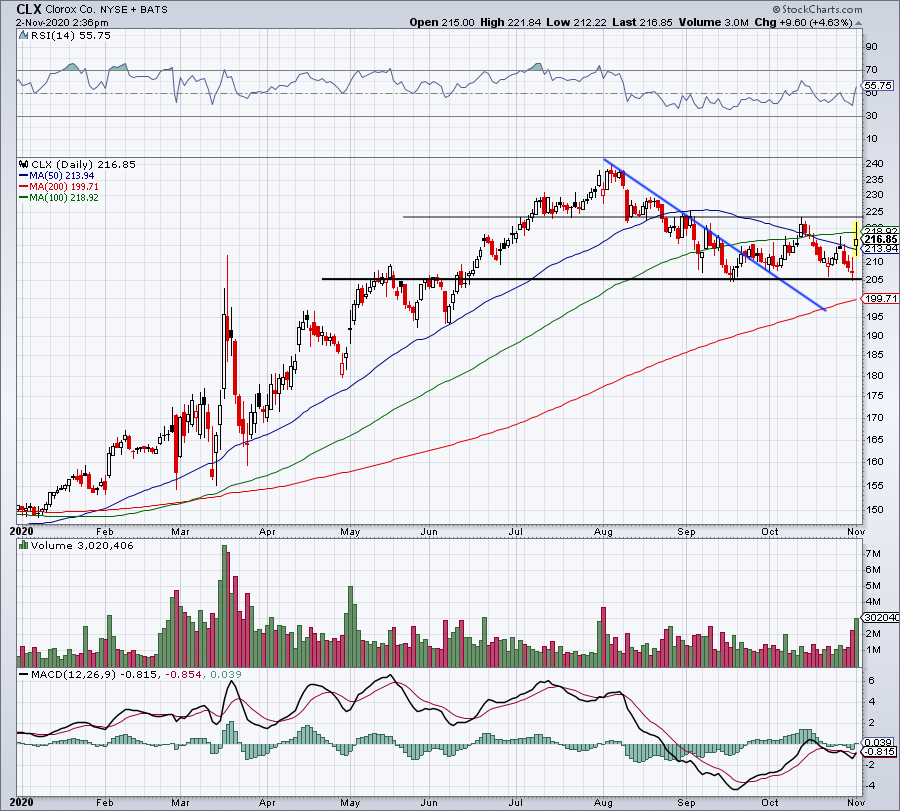Click the Volume 3,020,406 legend text
900x811 pixels.
82,545
